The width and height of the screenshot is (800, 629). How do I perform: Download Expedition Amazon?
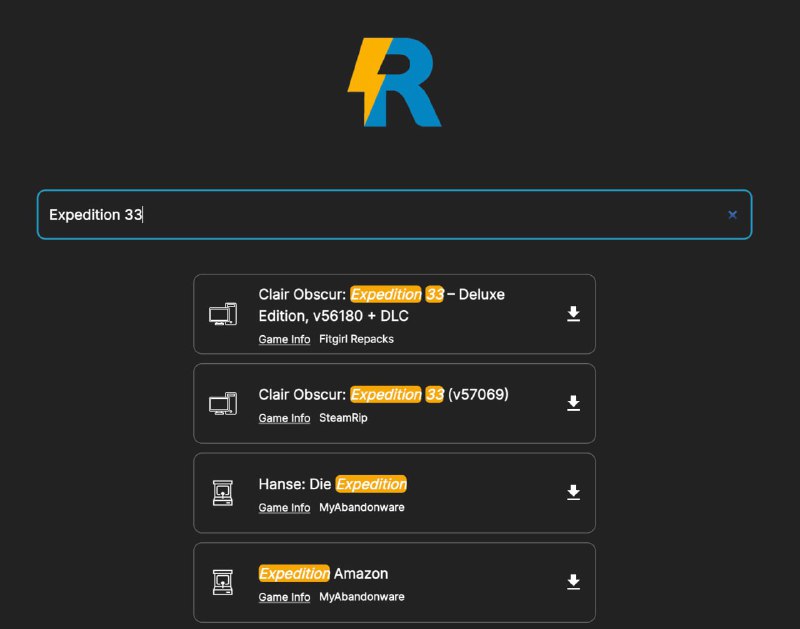[x=573, y=581]
